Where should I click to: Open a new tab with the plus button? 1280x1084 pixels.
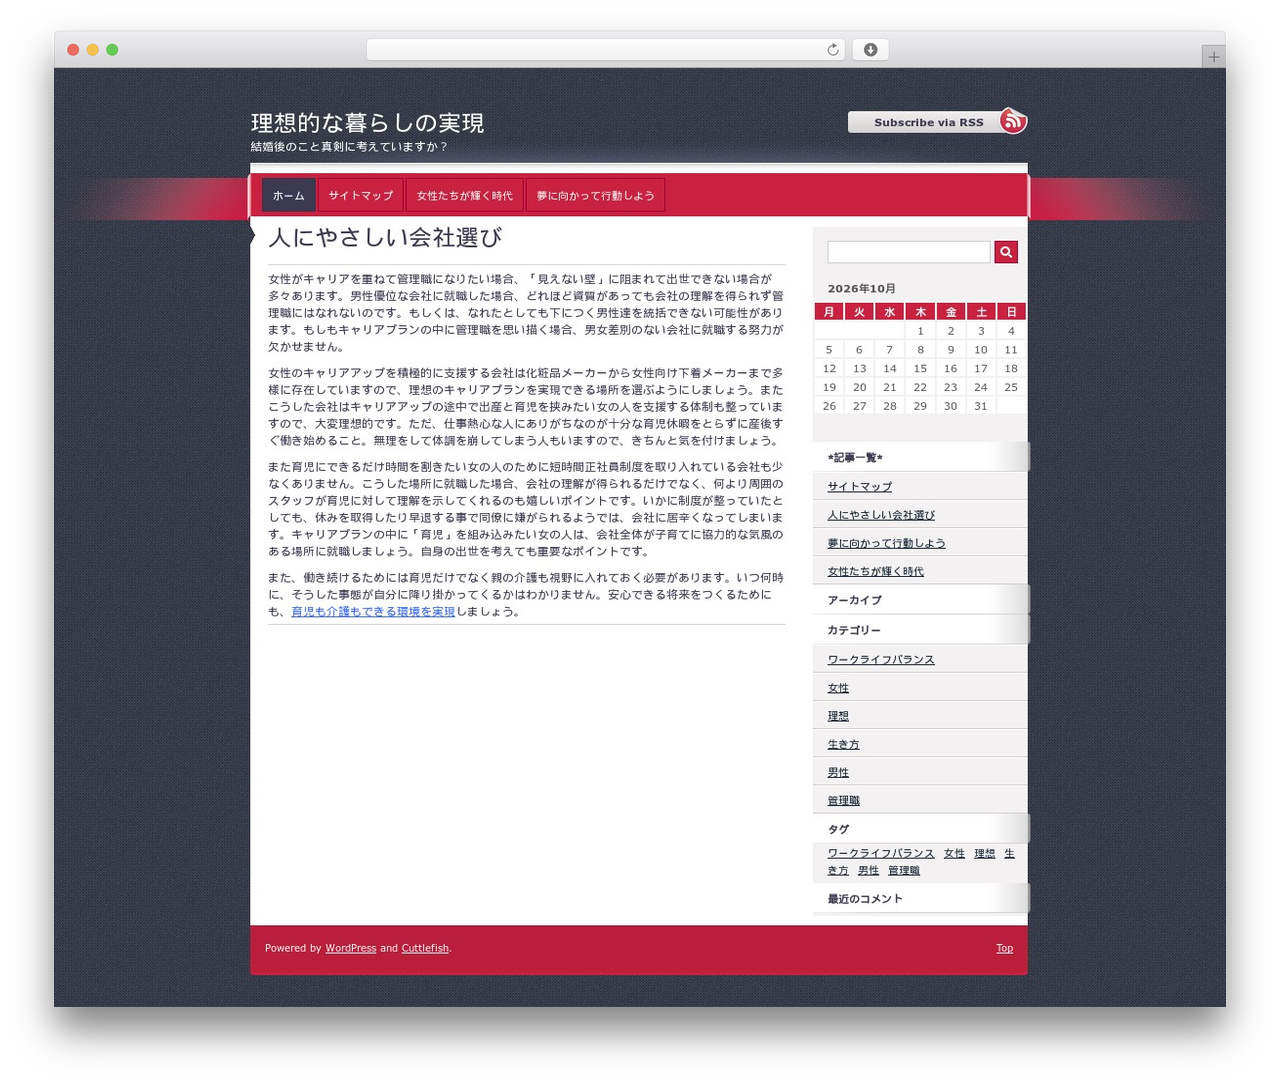[1213, 57]
